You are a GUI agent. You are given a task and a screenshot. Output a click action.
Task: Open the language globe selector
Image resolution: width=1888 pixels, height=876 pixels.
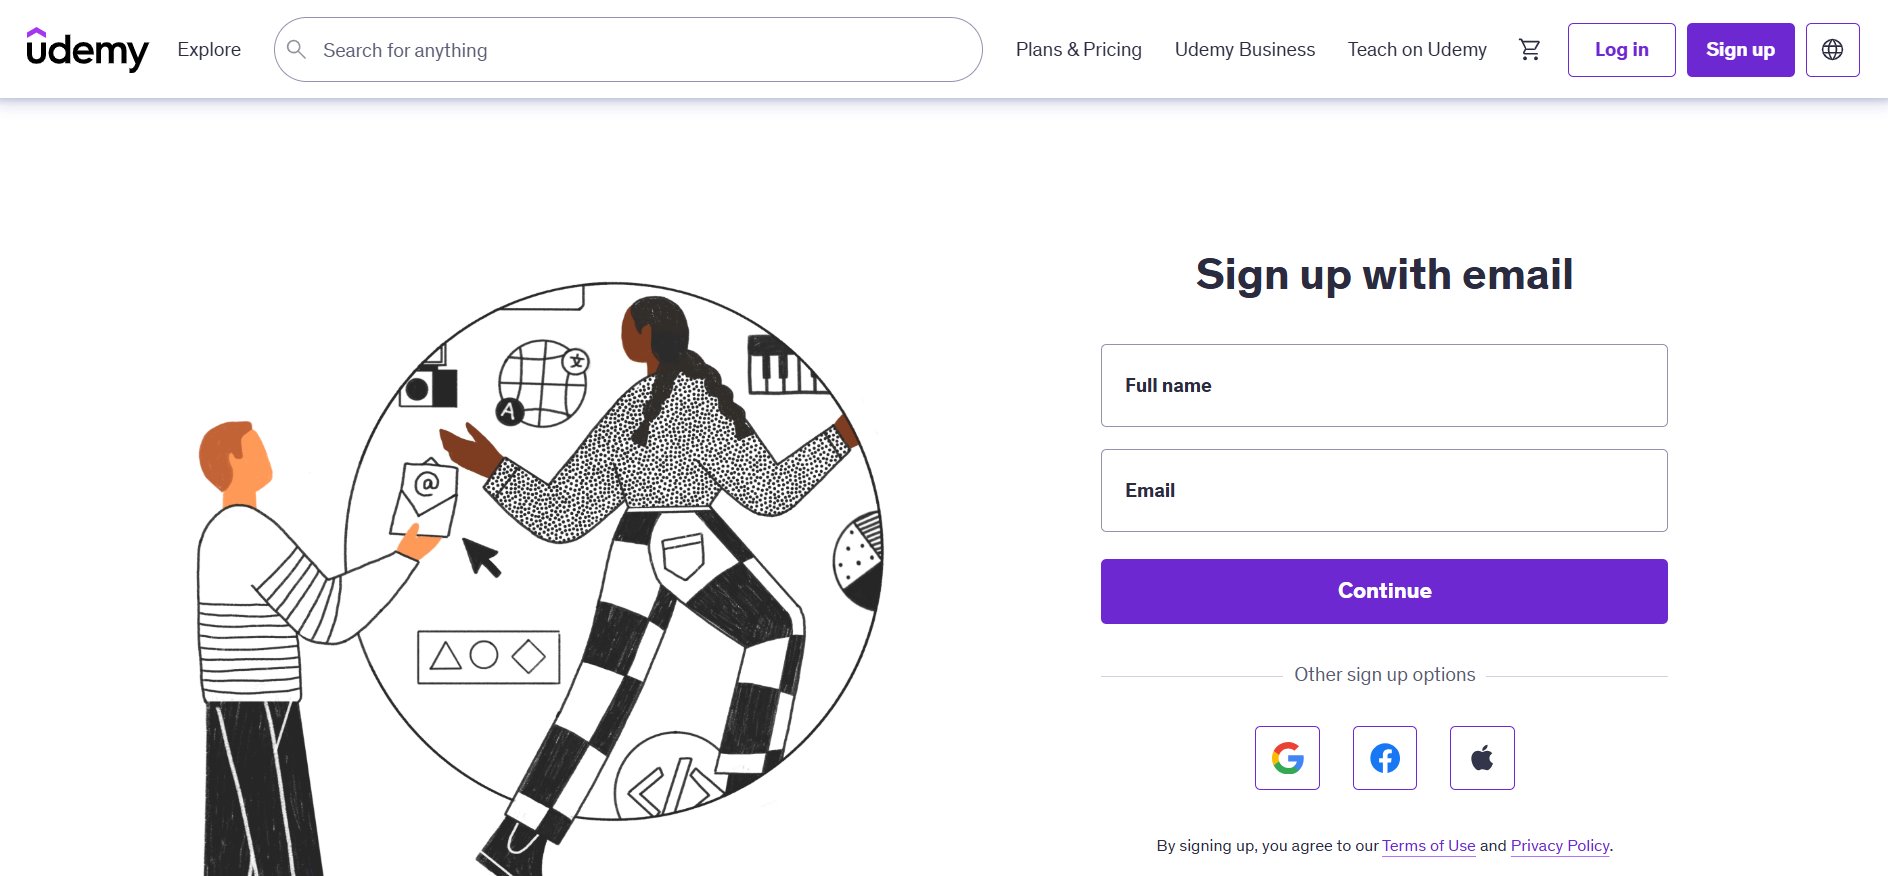tap(1832, 50)
